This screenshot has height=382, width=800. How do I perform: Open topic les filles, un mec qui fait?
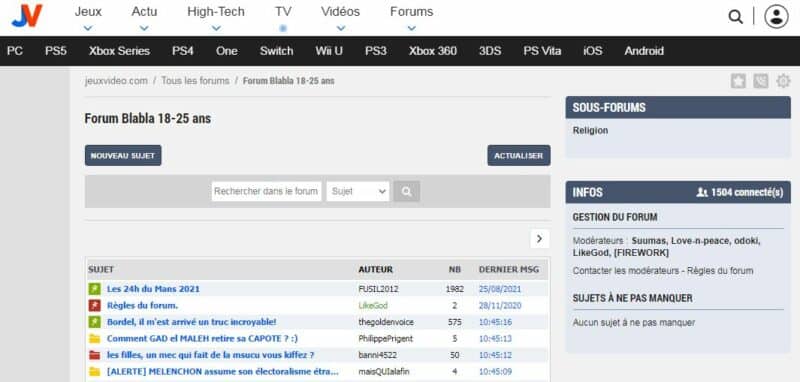[211, 355]
